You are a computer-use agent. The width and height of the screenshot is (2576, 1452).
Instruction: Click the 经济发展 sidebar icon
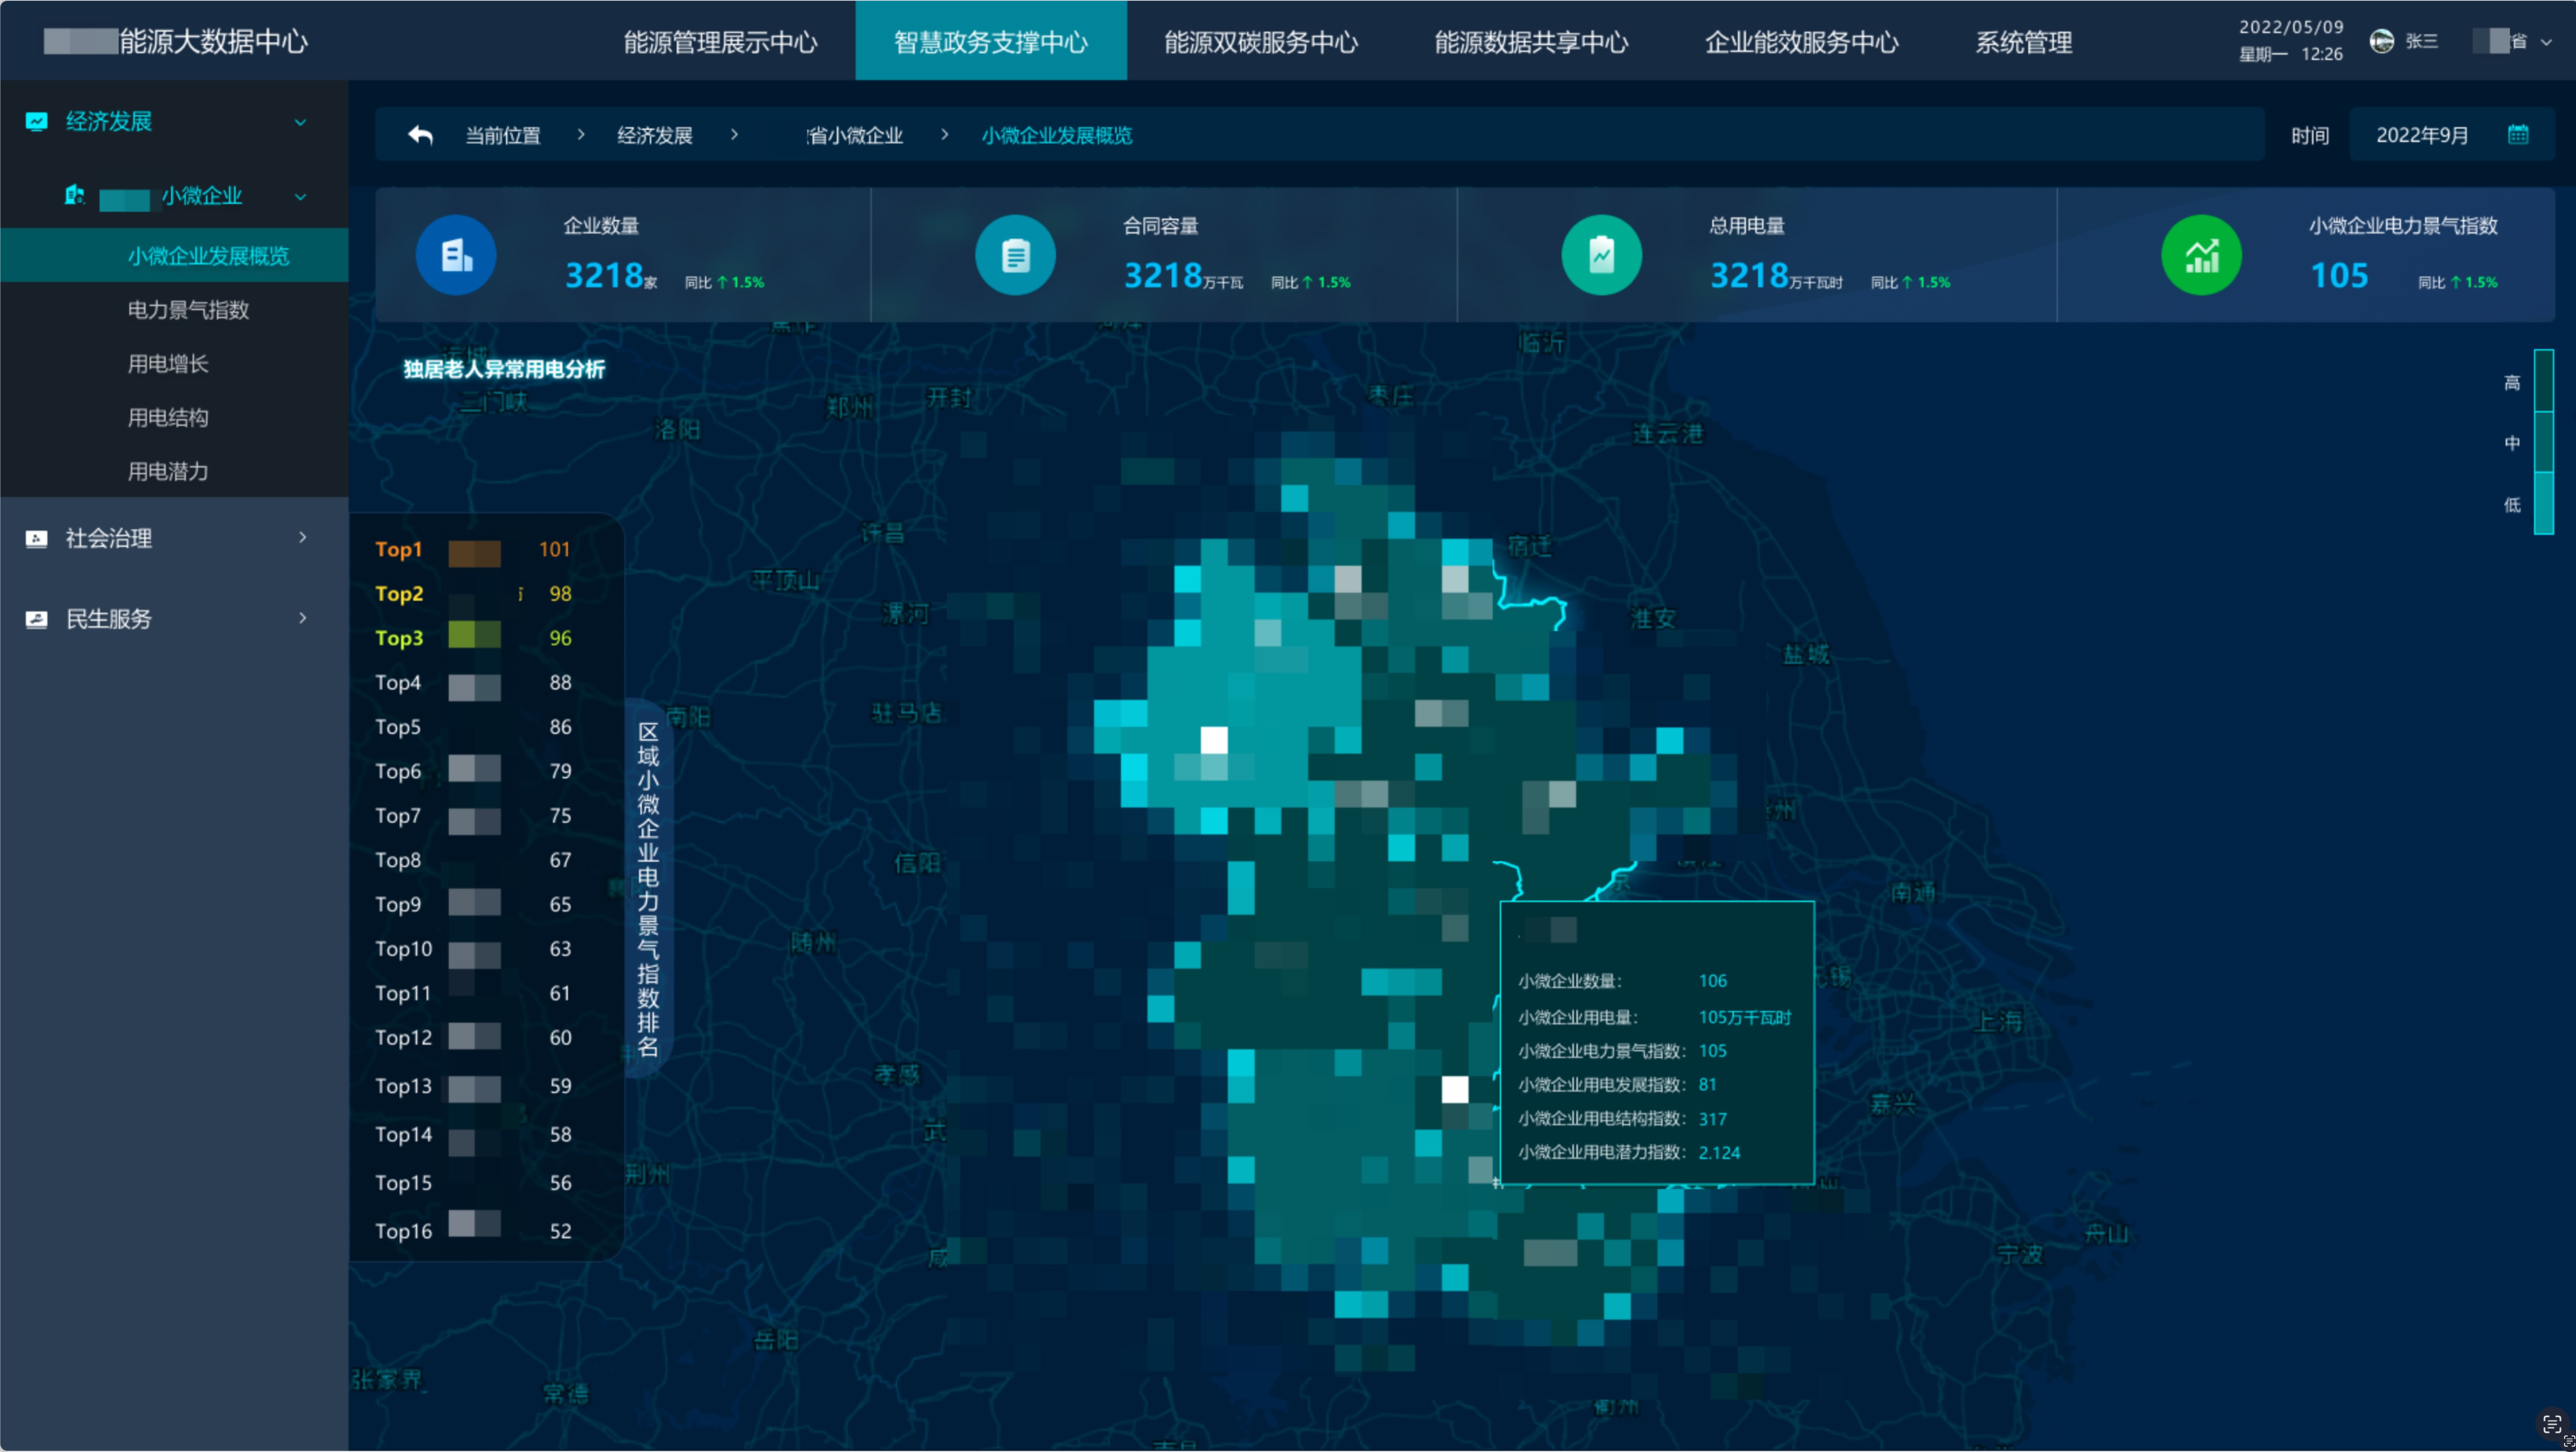click(x=36, y=122)
